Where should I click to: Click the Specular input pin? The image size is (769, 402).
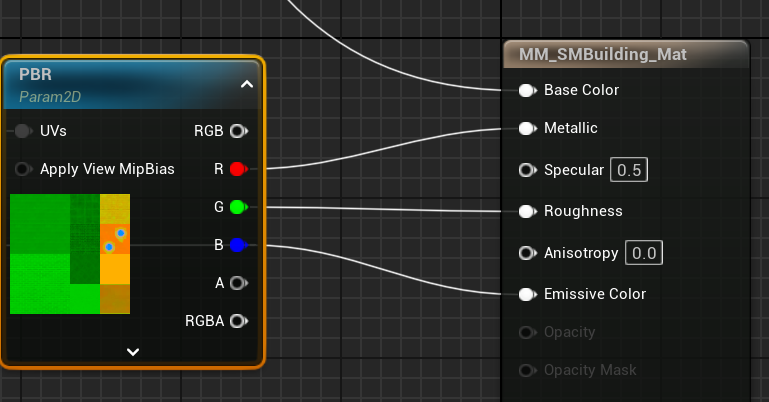pos(528,170)
